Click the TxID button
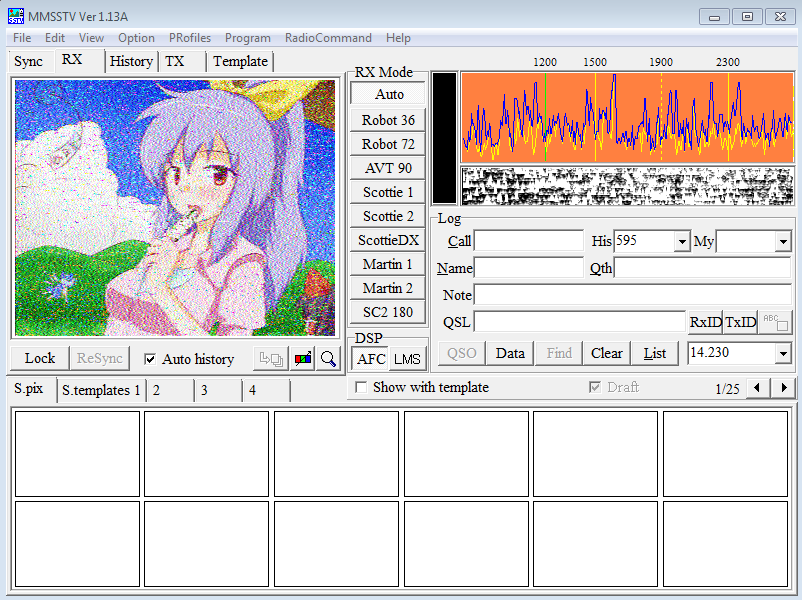 [x=741, y=322]
